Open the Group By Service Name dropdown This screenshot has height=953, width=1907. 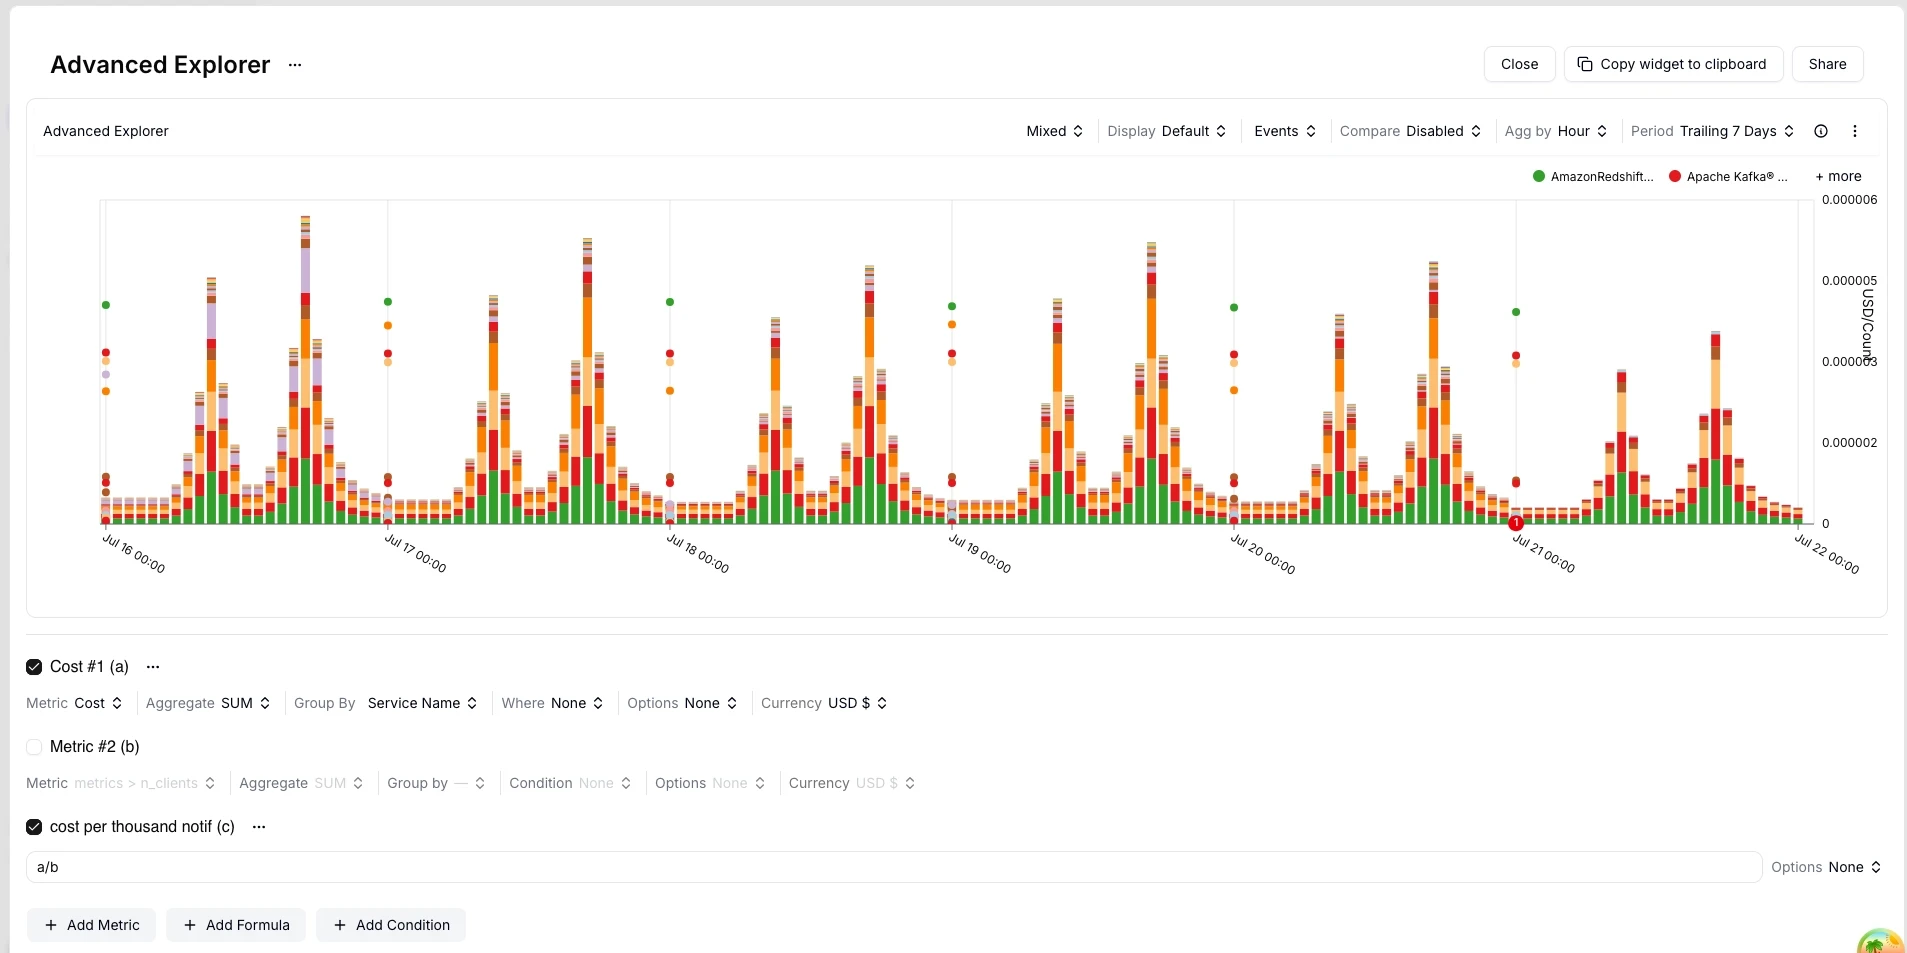click(x=386, y=703)
